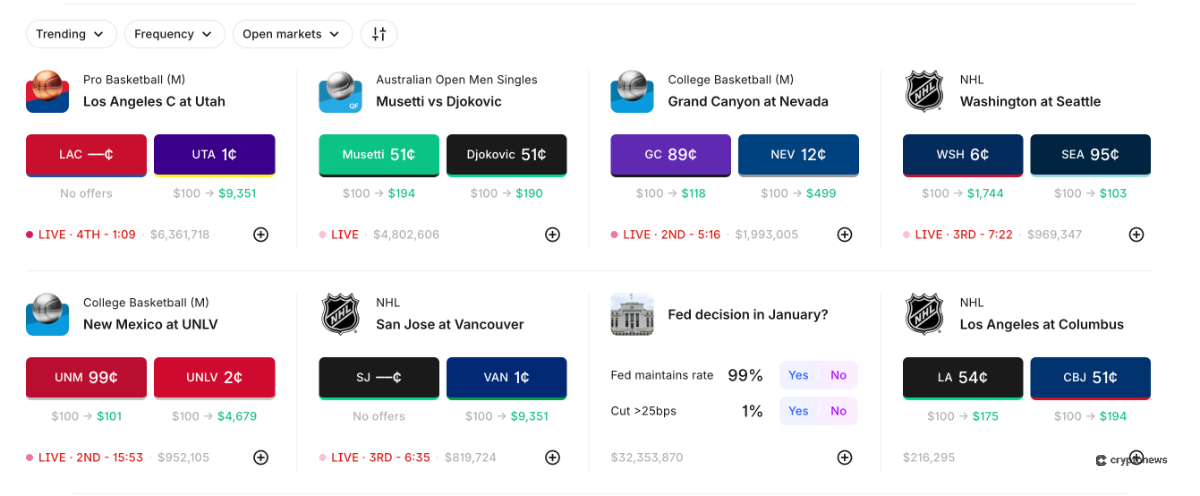Buy the Musetti 51¢ option

point(379,155)
